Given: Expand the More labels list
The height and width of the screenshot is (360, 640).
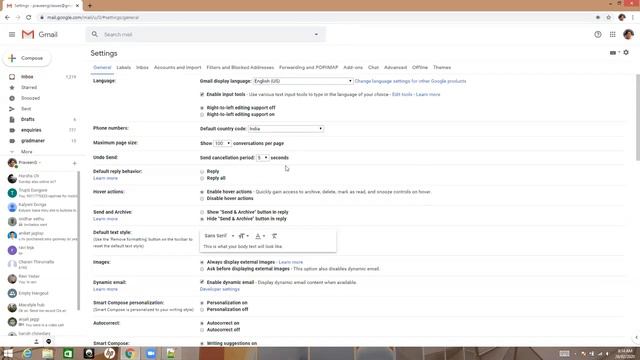Looking at the screenshot, I should pos(27,152).
